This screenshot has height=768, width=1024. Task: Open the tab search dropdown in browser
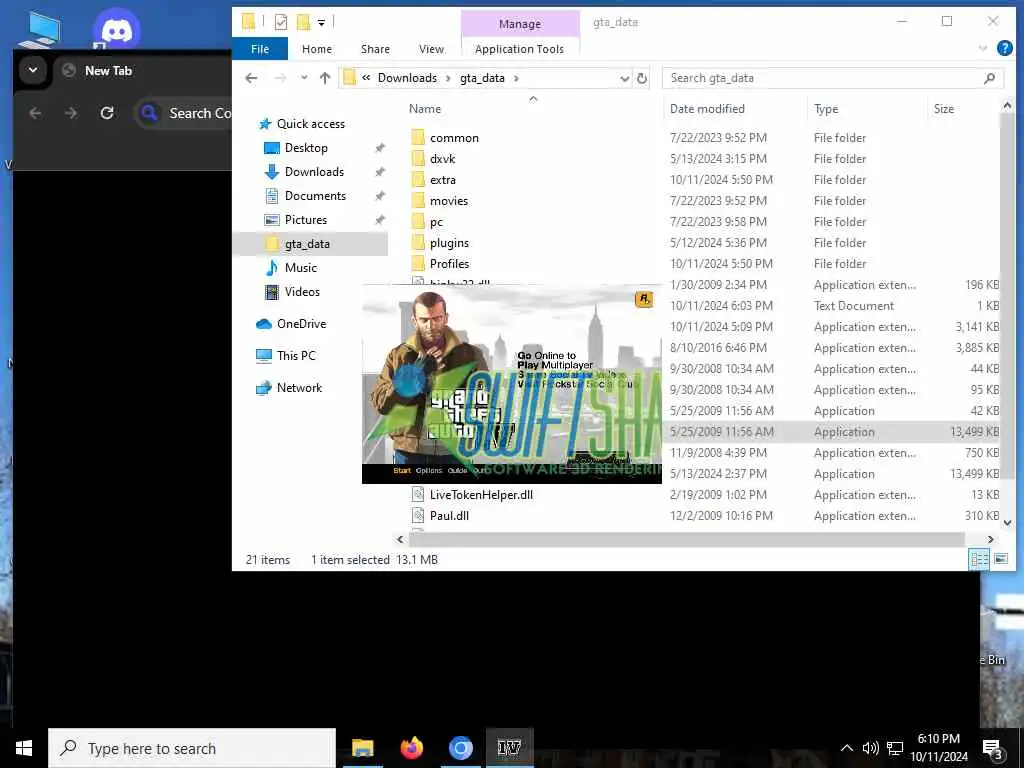pyautogui.click(x=33, y=70)
